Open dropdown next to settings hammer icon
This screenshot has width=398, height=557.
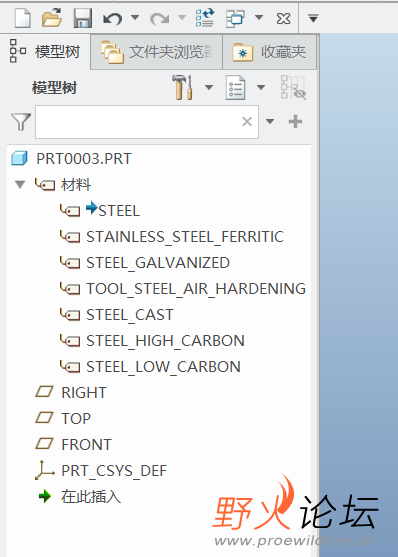click(209, 87)
